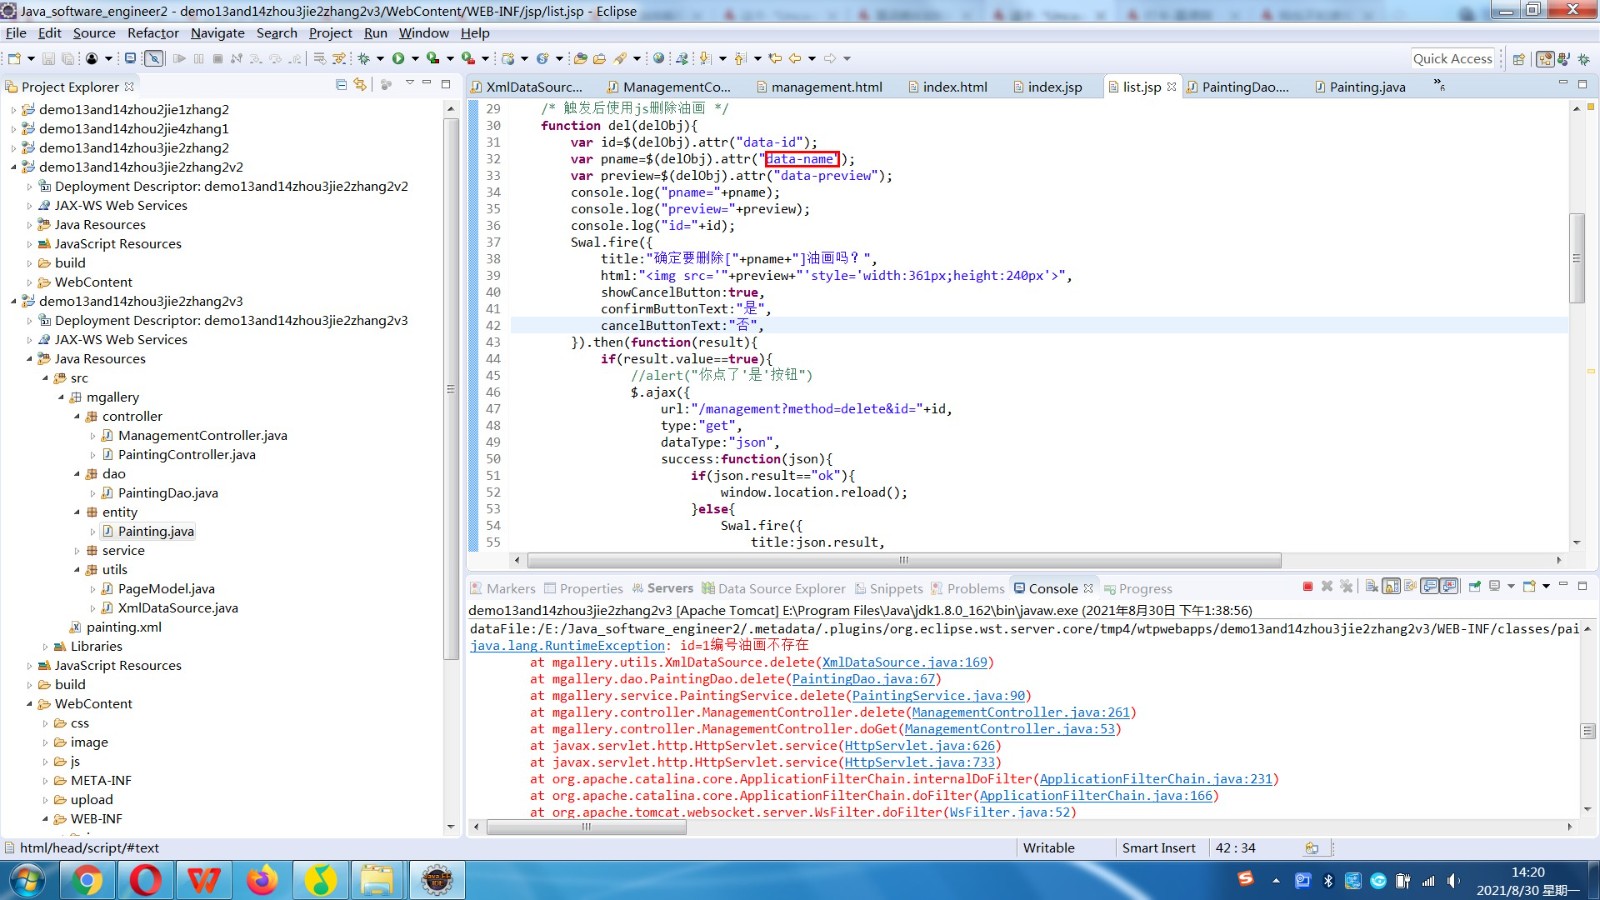This screenshot has width=1600, height=900.
Task: Click the editor's horizontal scrollbar
Action: point(903,561)
